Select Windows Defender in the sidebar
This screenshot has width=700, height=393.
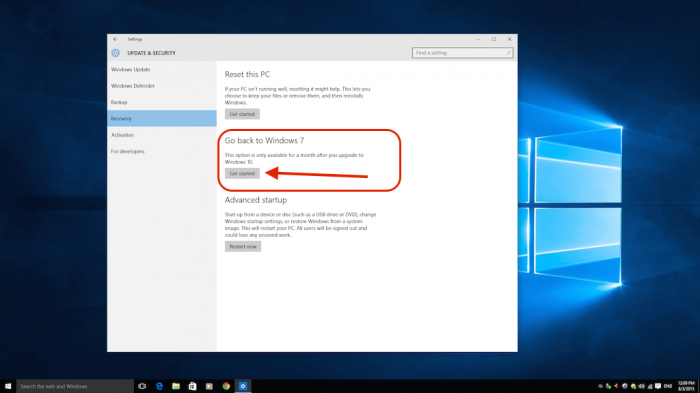[162, 86]
